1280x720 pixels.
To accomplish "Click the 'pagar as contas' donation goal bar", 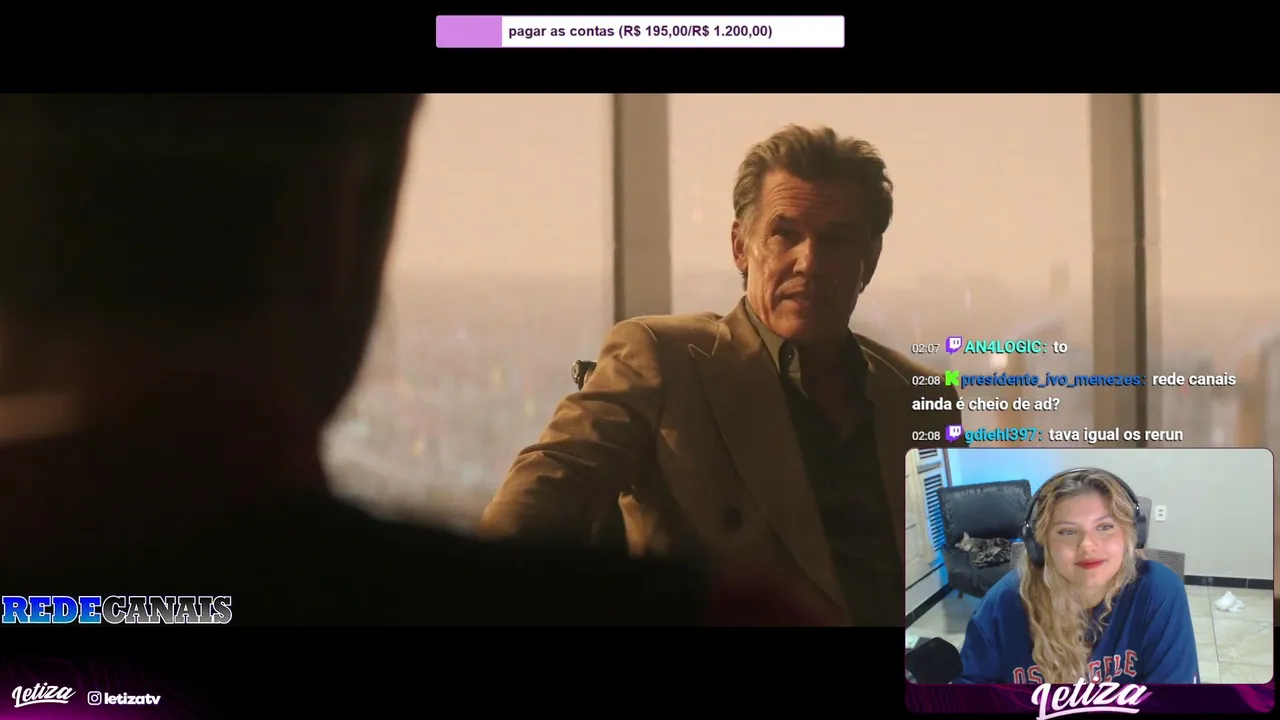I will click(x=640, y=31).
